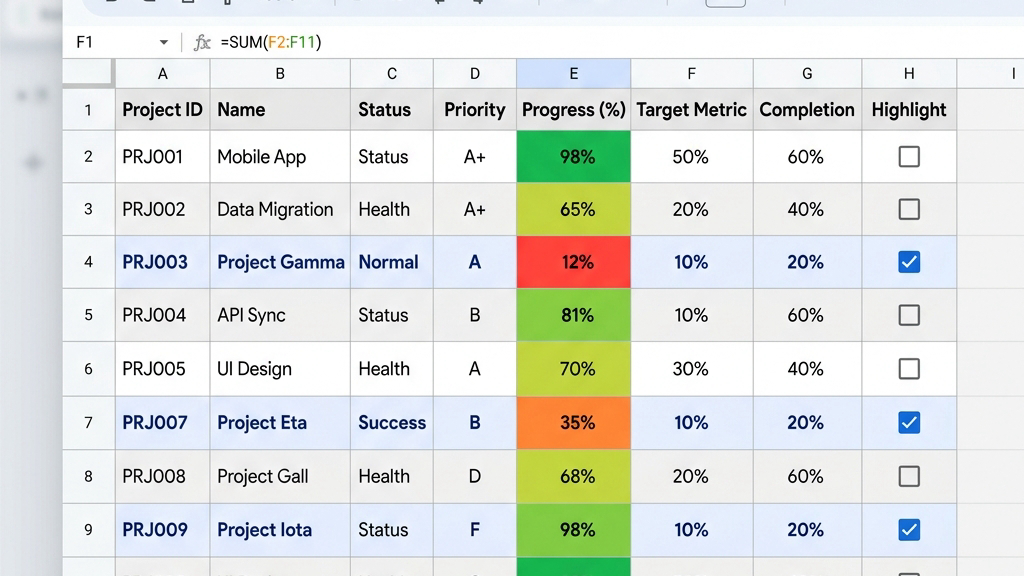Tick the Highlight checkbox for API Sync

[x=909, y=315]
